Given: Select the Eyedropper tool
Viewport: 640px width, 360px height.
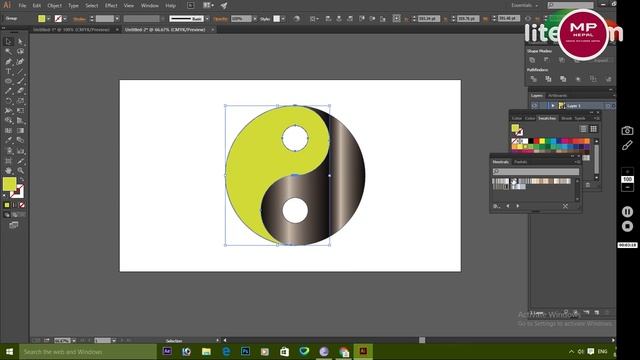Looking at the screenshot, I should point(8,140).
